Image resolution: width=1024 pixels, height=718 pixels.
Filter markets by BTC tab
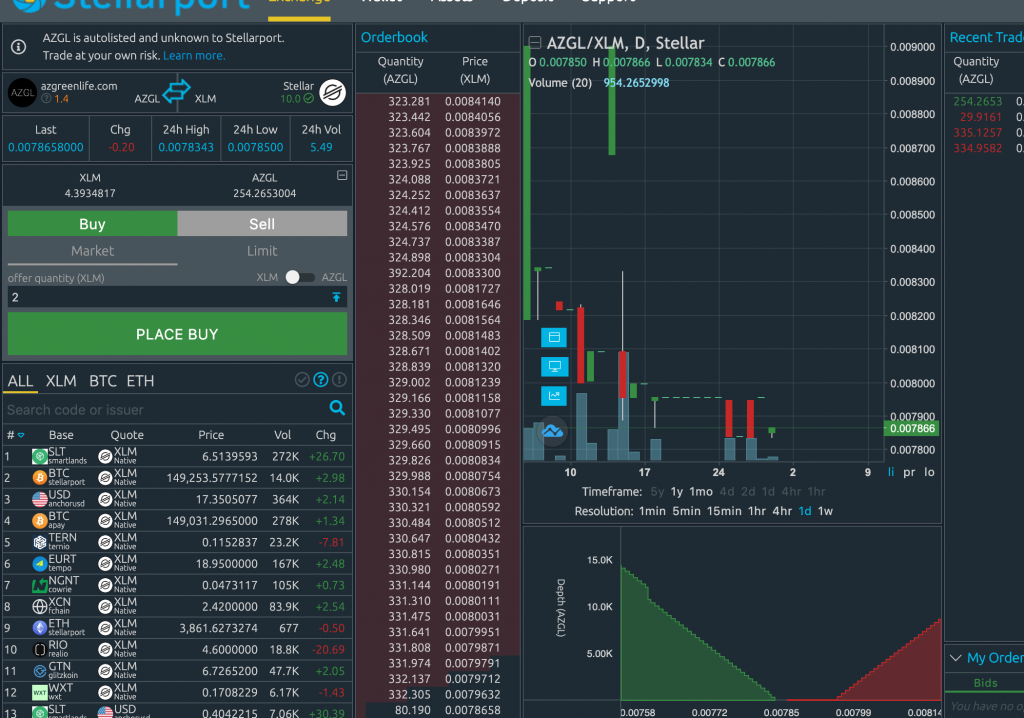click(x=103, y=381)
